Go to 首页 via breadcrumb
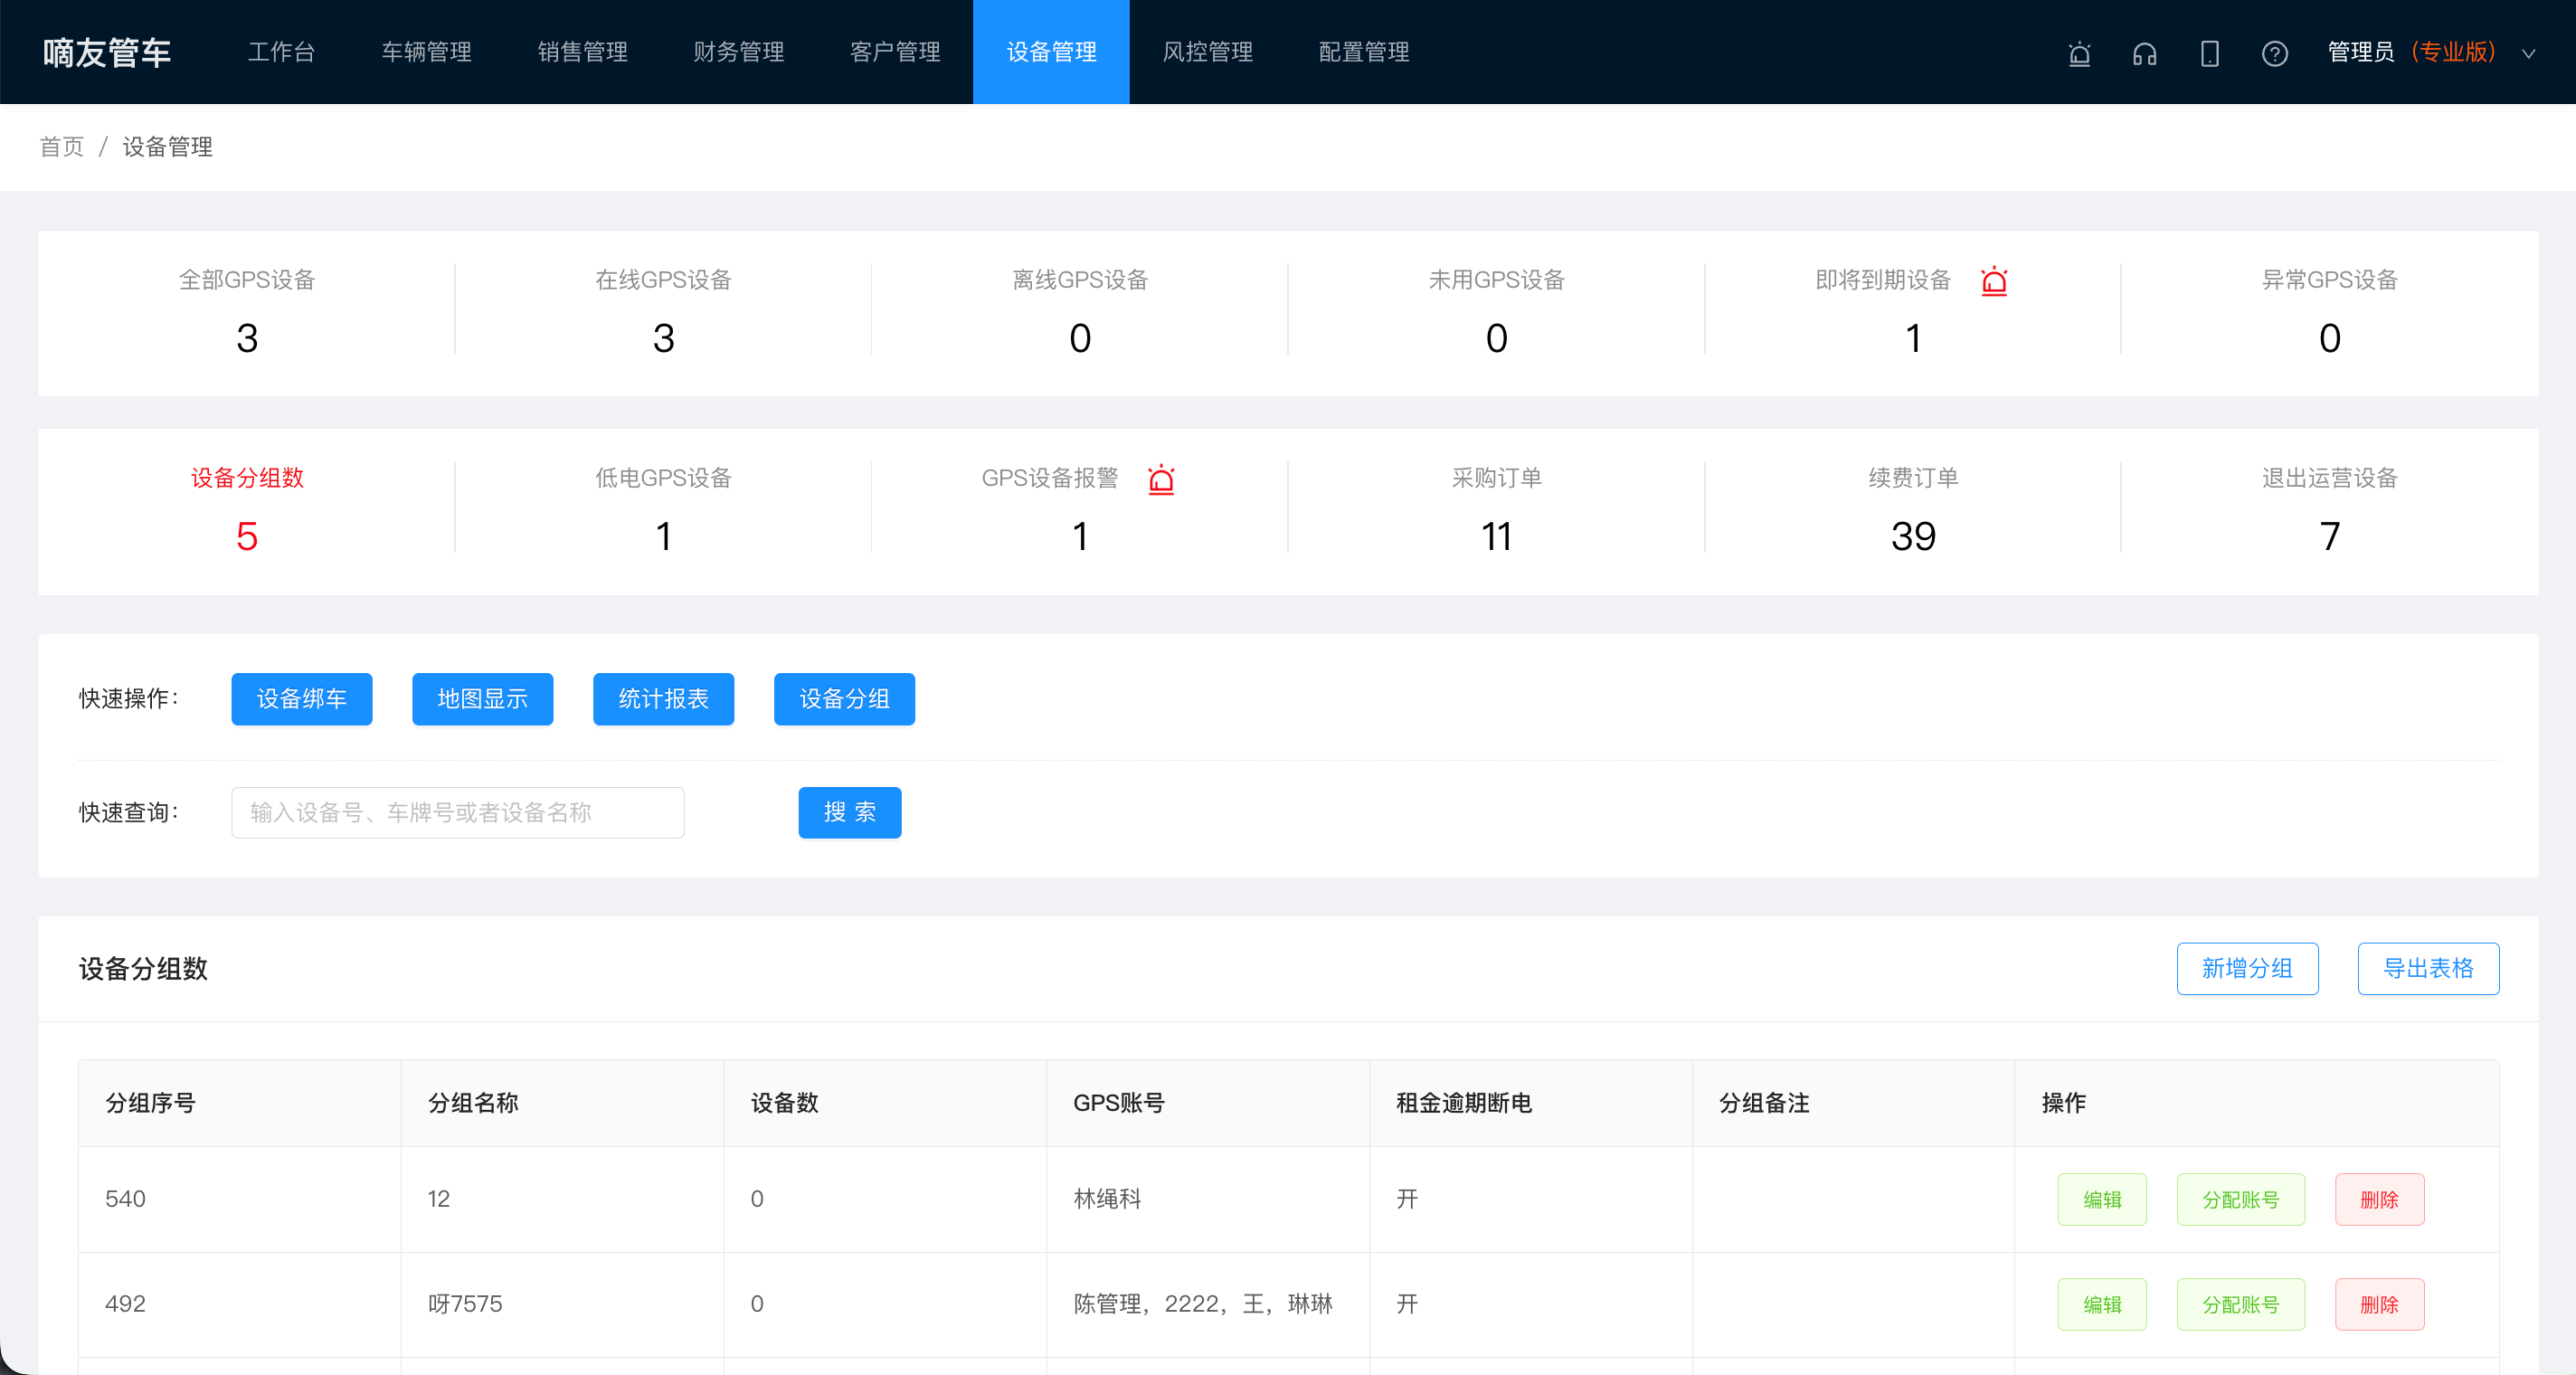2576x1375 pixels. (61, 147)
